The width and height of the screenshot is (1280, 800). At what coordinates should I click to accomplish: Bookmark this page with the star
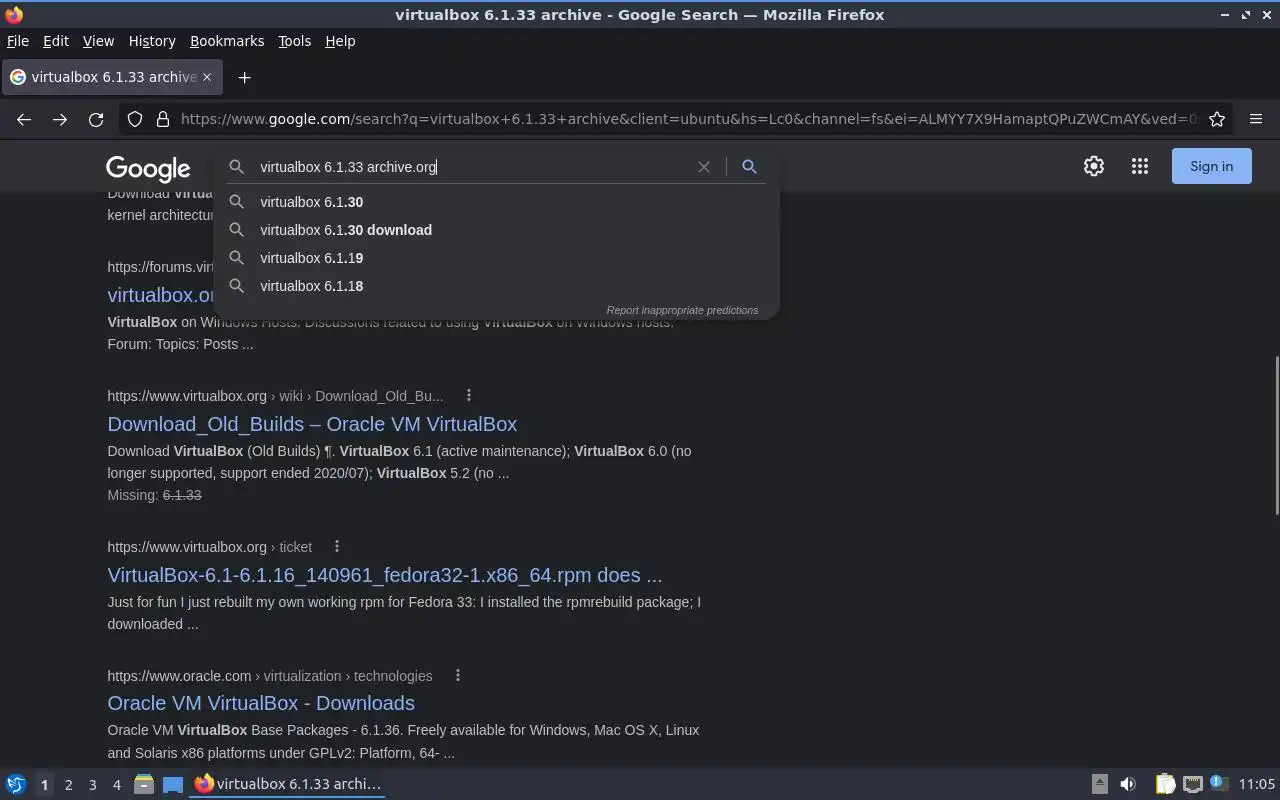click(1217, 119)
